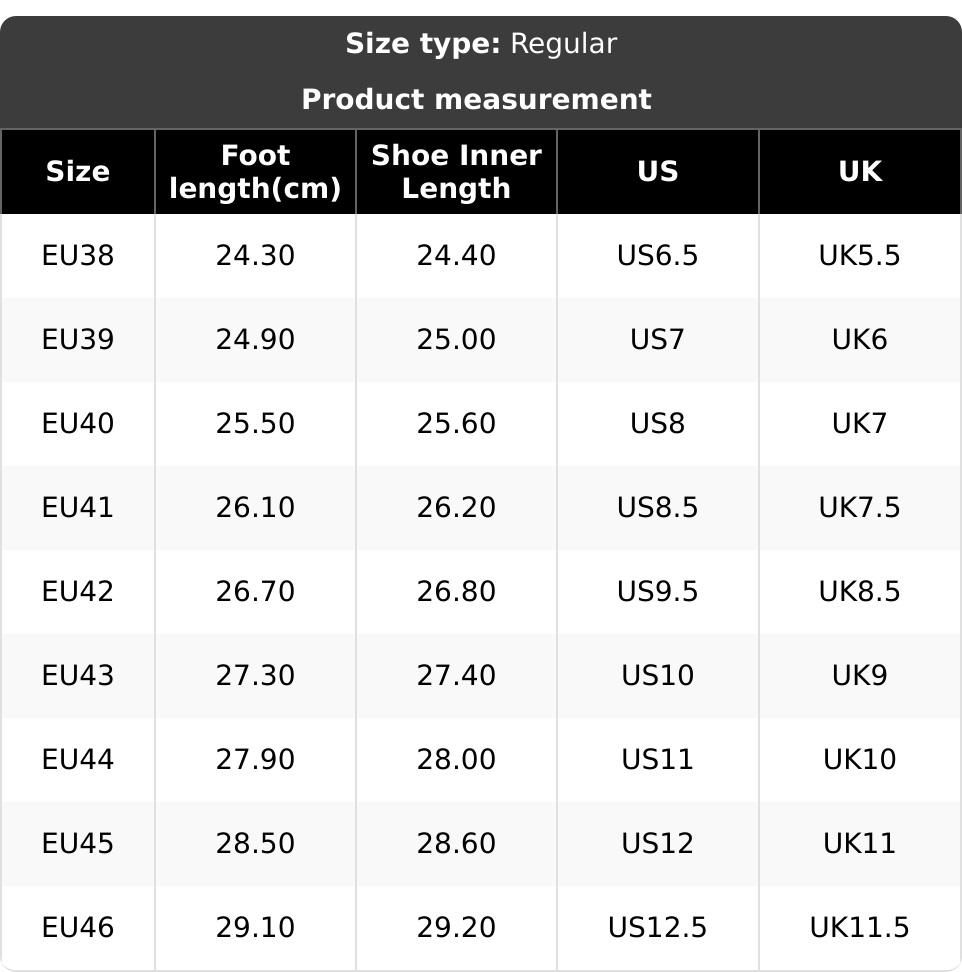Select the EU44 size cell
Viewport: 962px width, 972px height.
pos(78,760)
